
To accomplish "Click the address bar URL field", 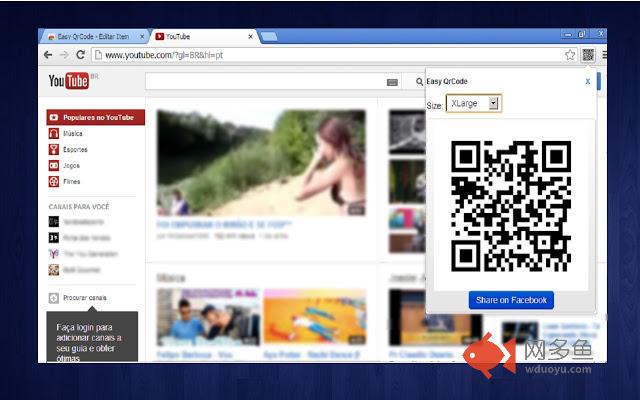I will 327,55.
